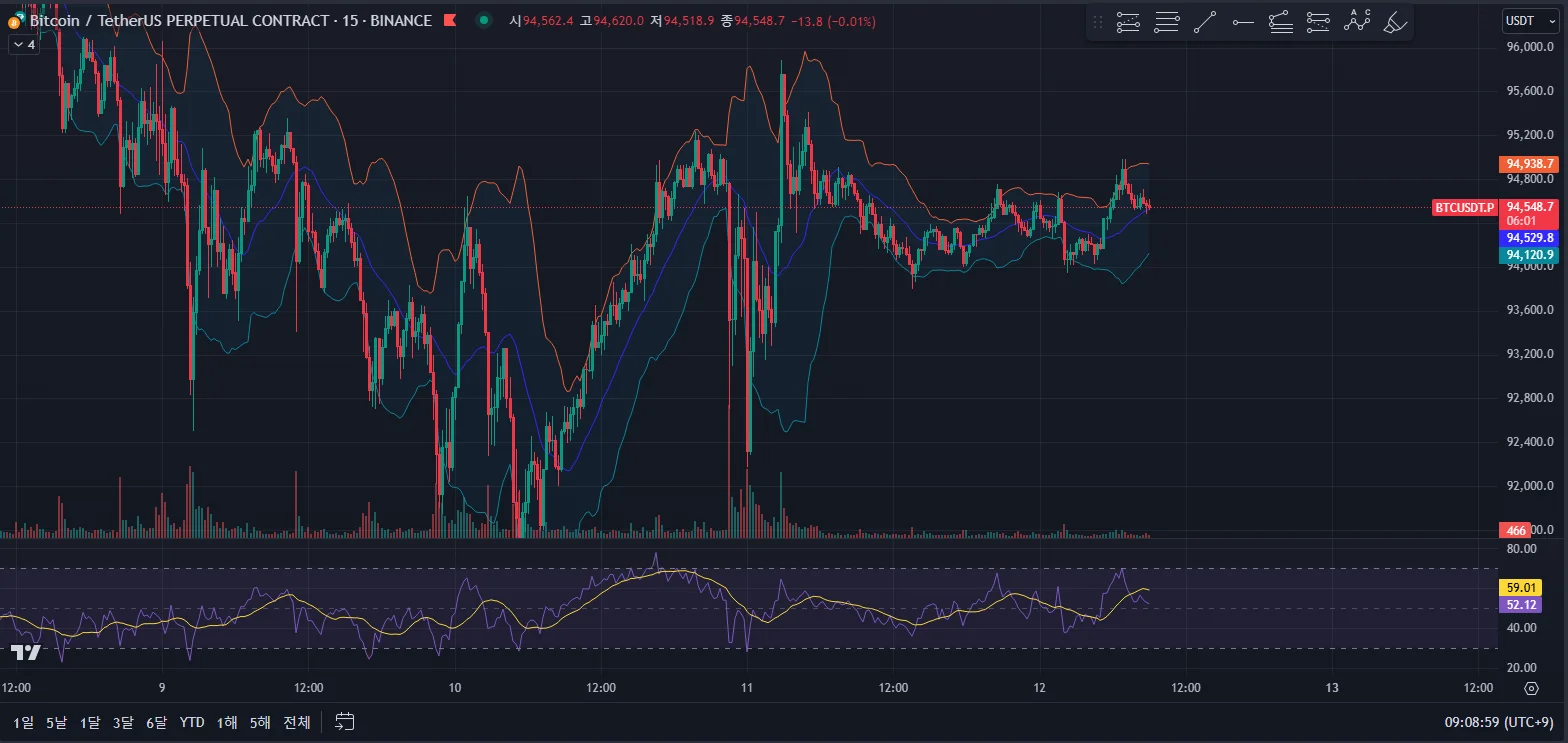Select the trend-based Fib extension tool
Screen dimensions: 1568x743
point(1281,22)
